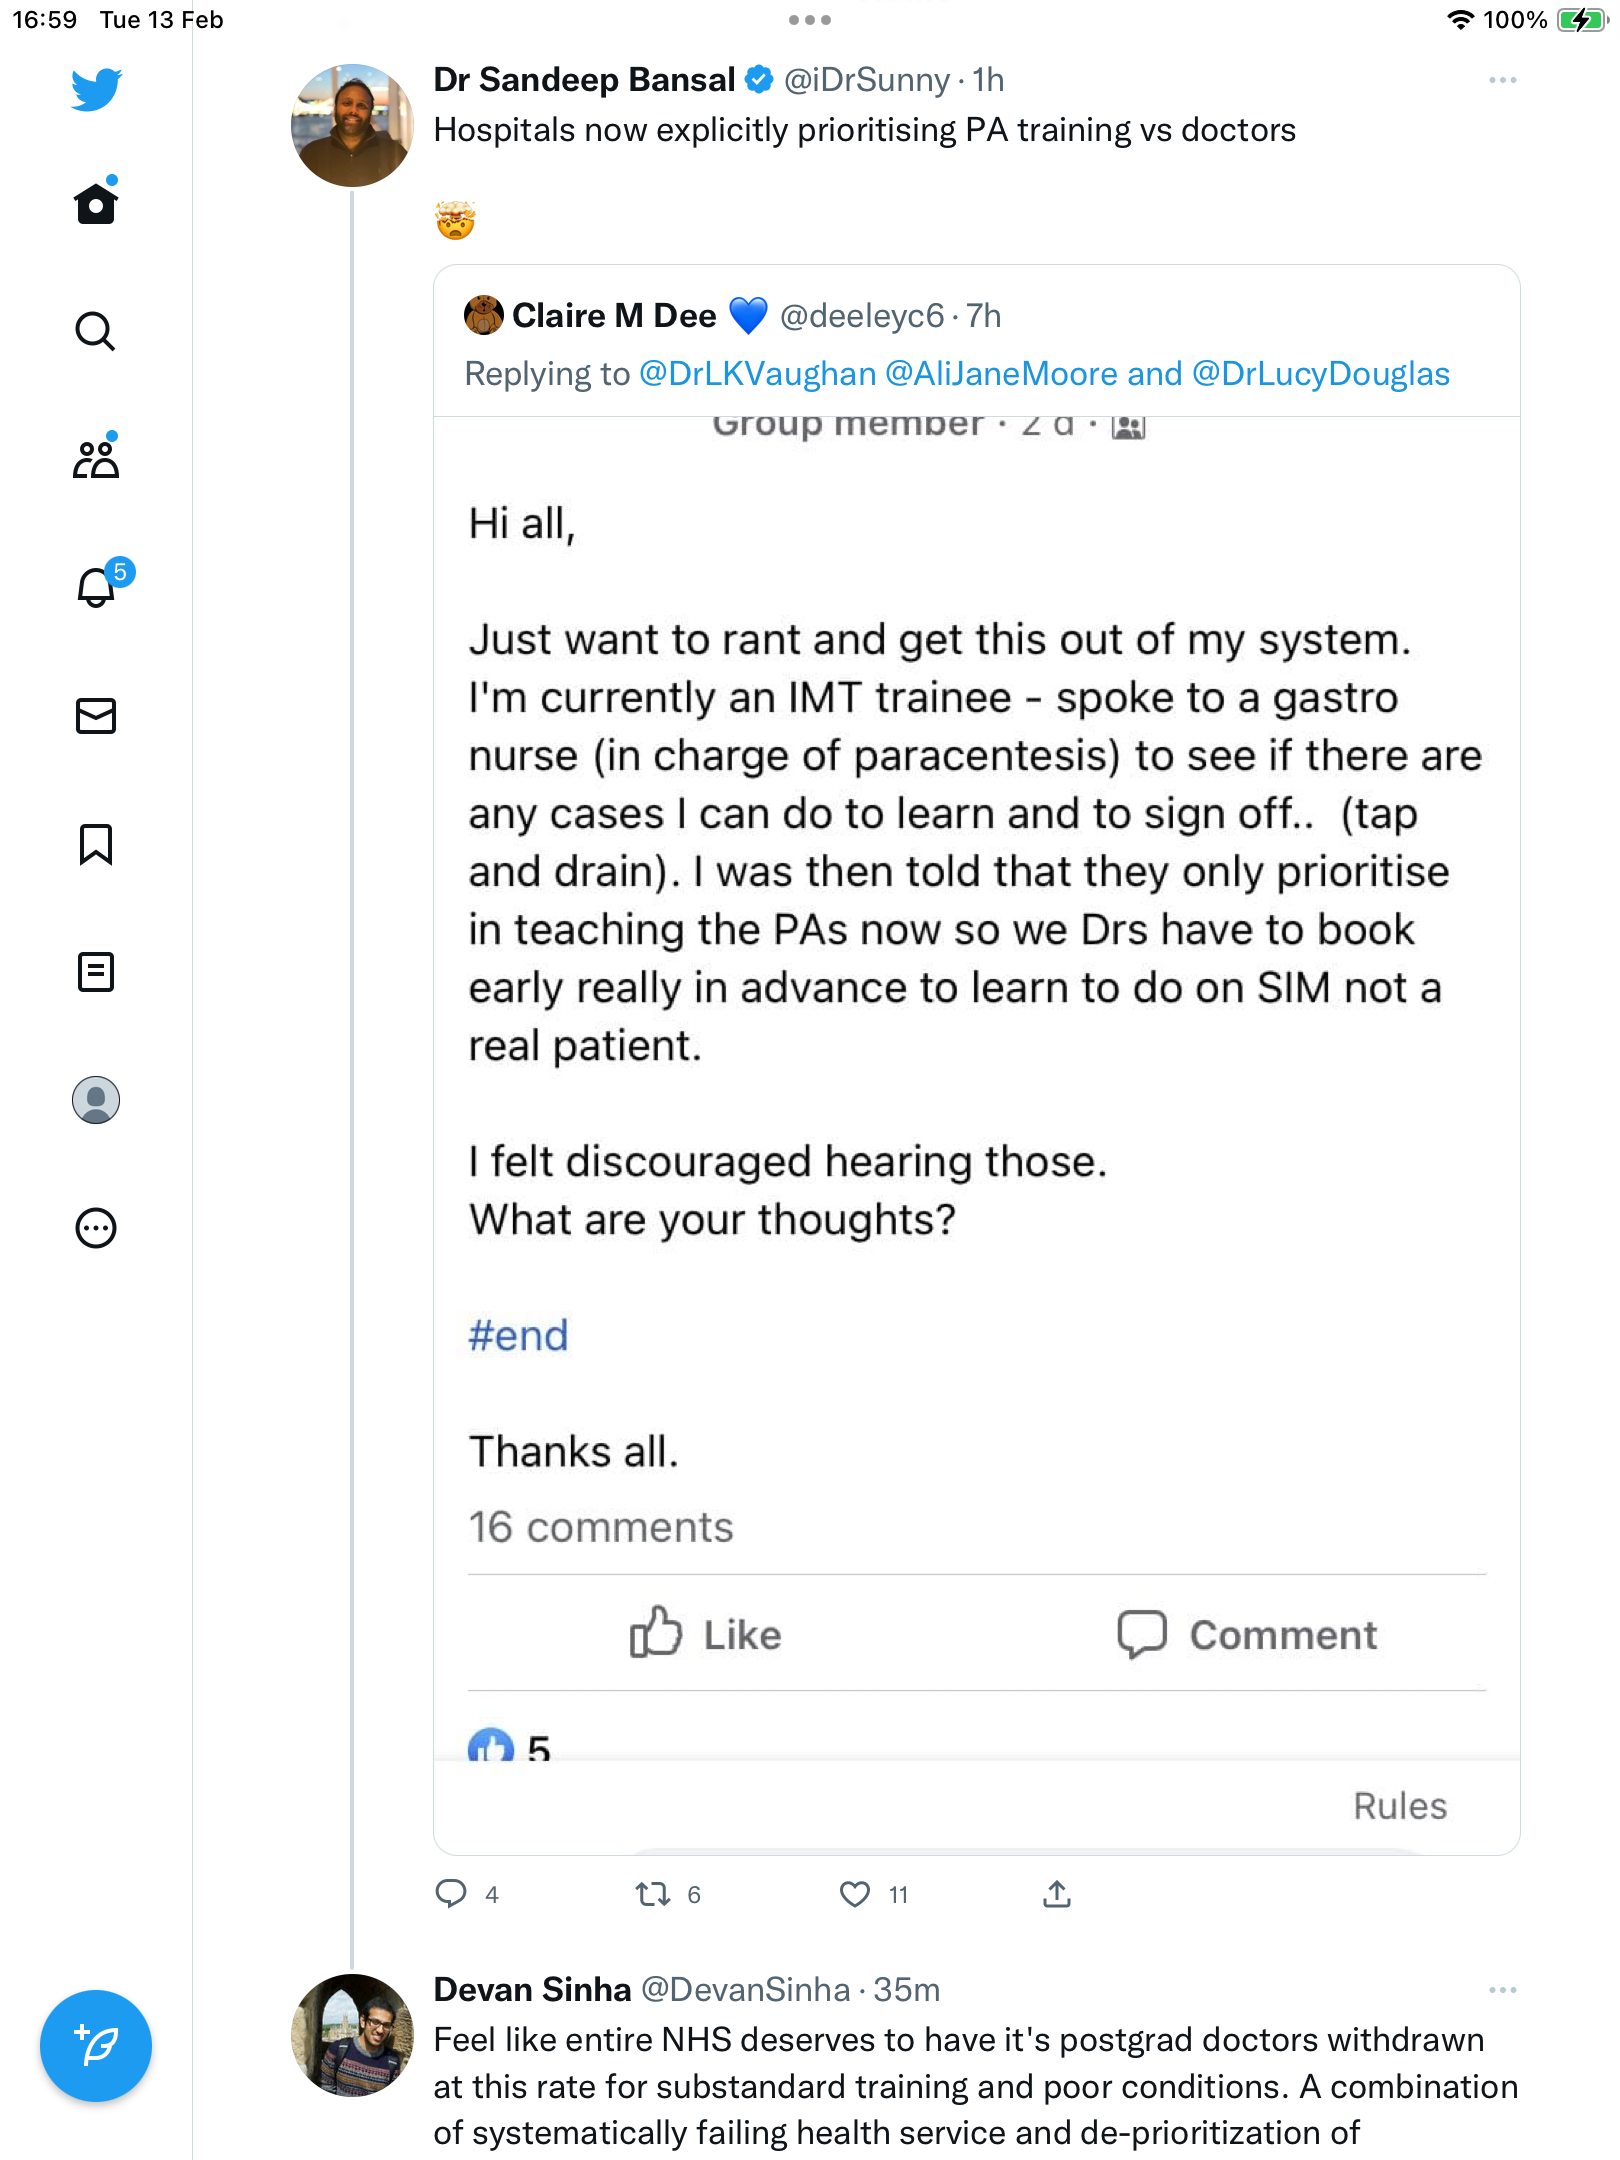Open the Search magnifier icon
The height and width of the screenshot is (2160, 1620).
coord(96,331)
